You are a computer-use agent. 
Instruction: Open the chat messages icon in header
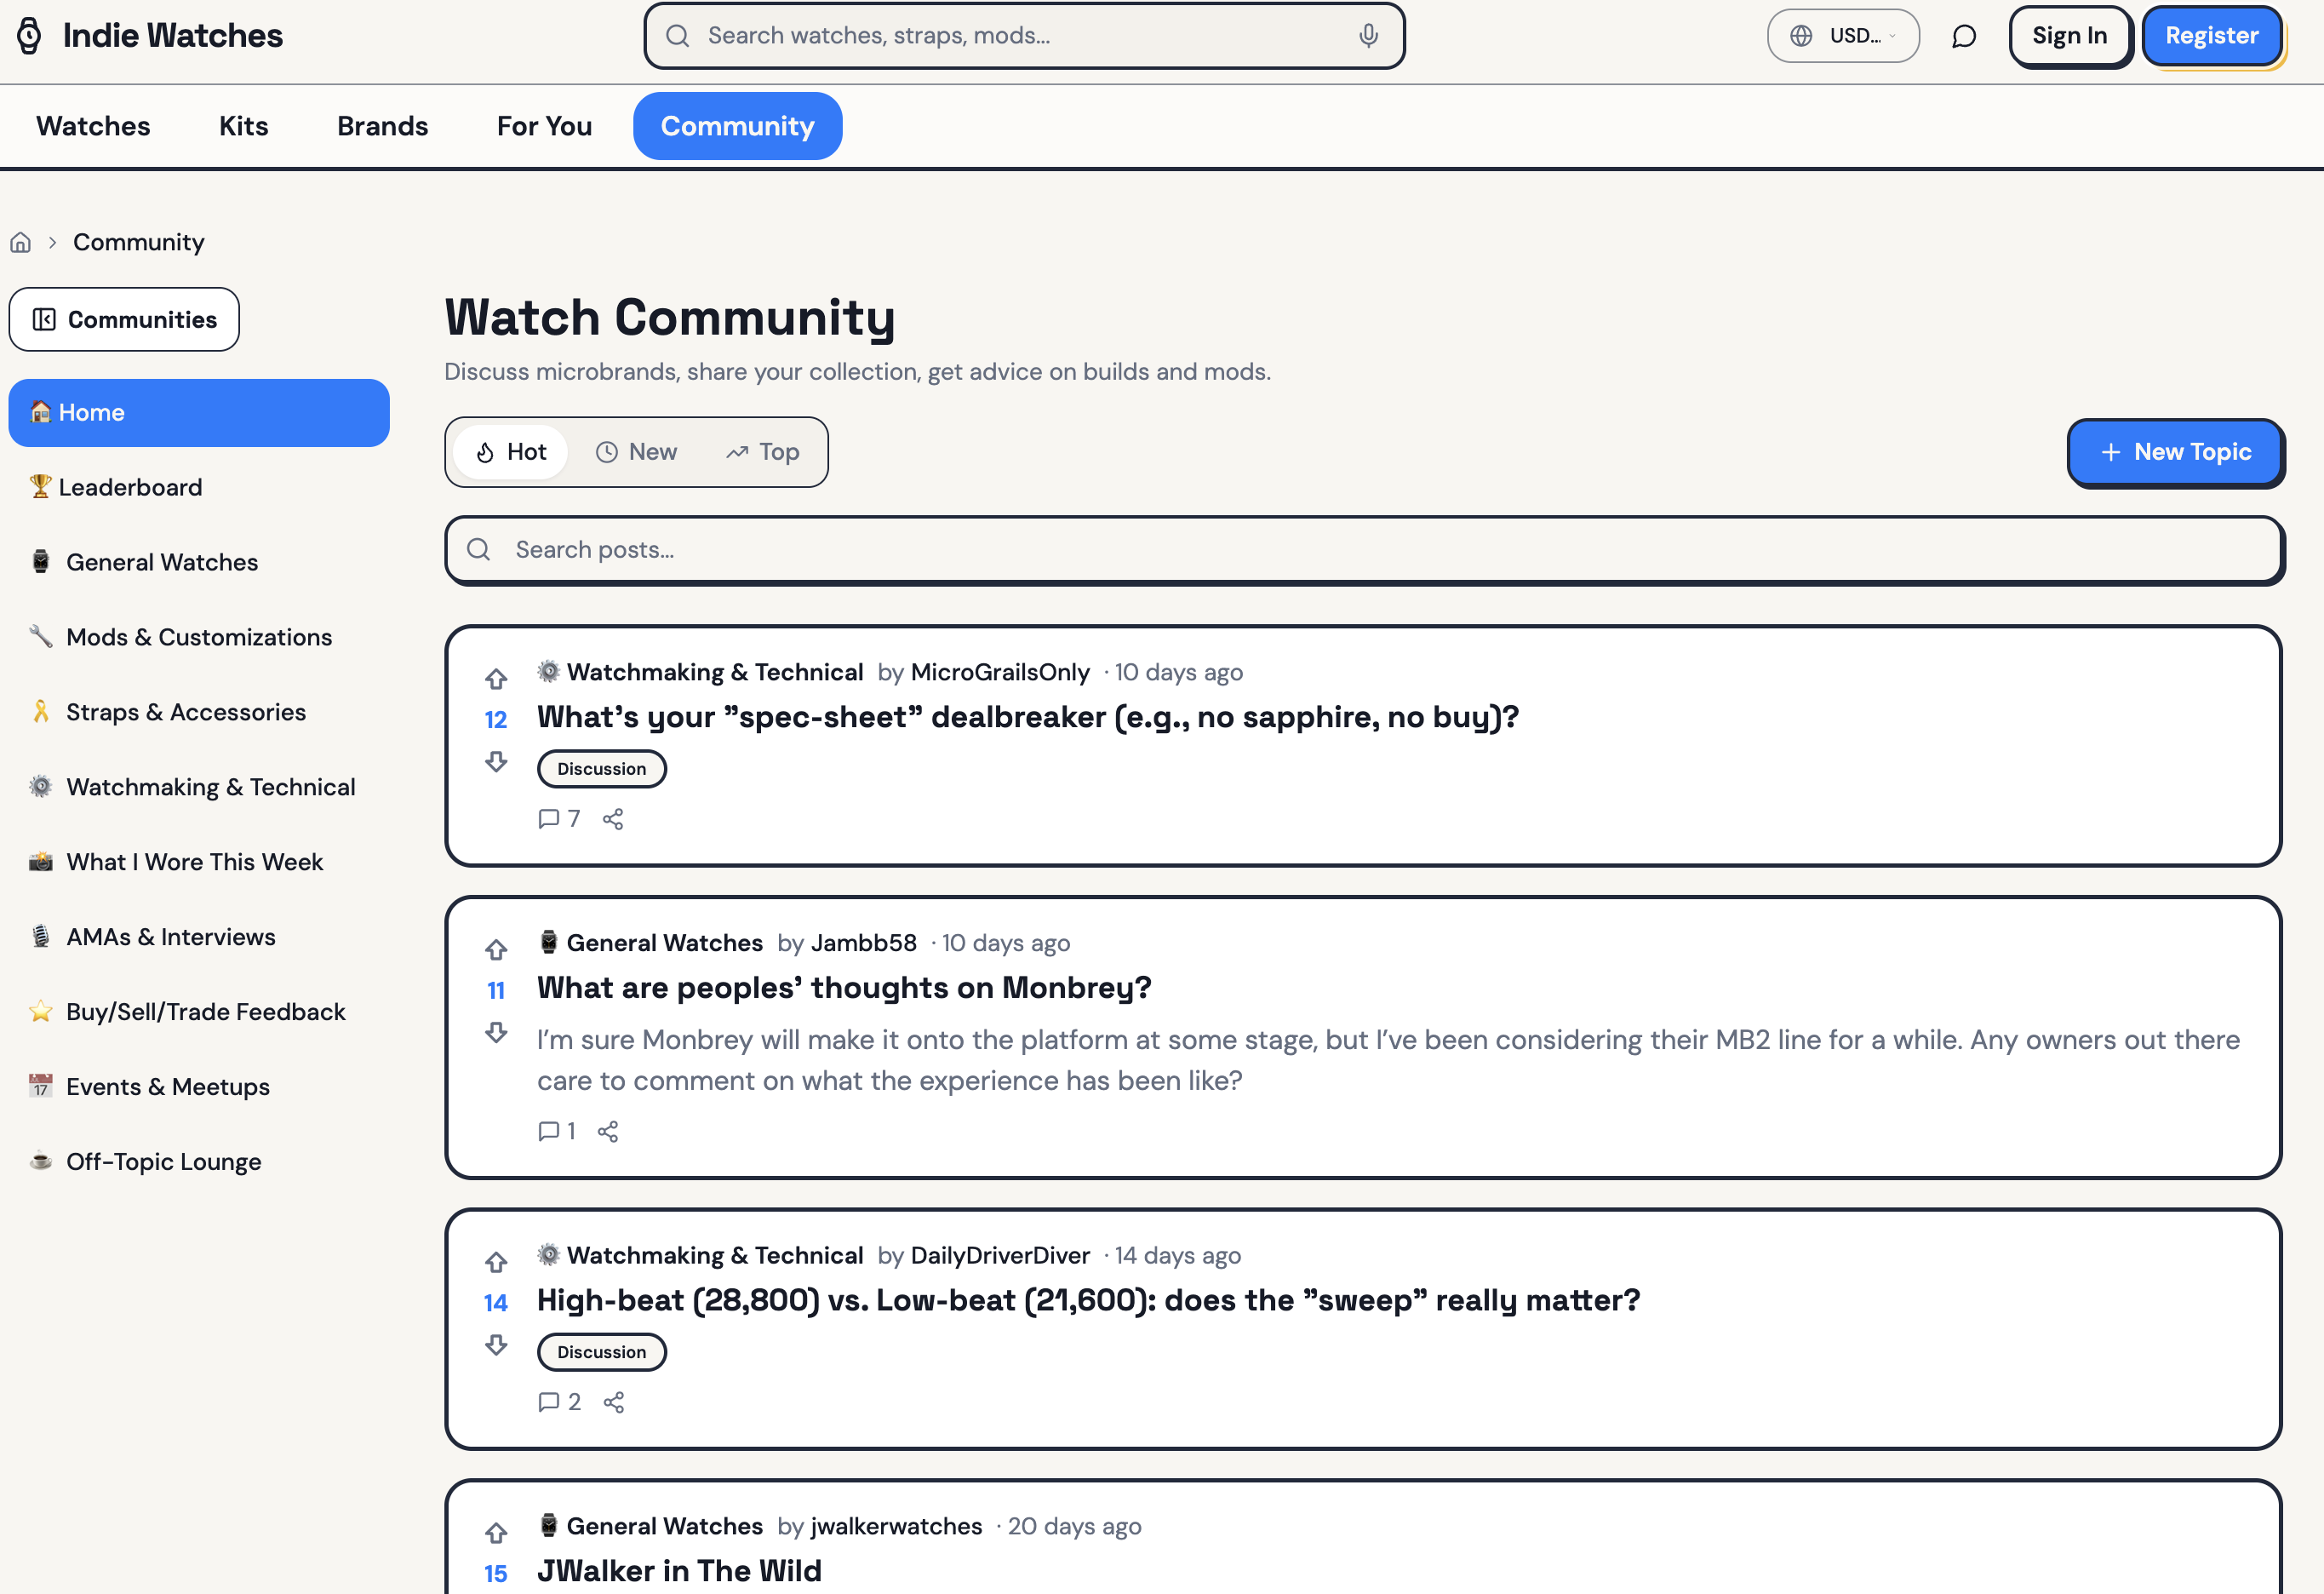(1963, 36)
